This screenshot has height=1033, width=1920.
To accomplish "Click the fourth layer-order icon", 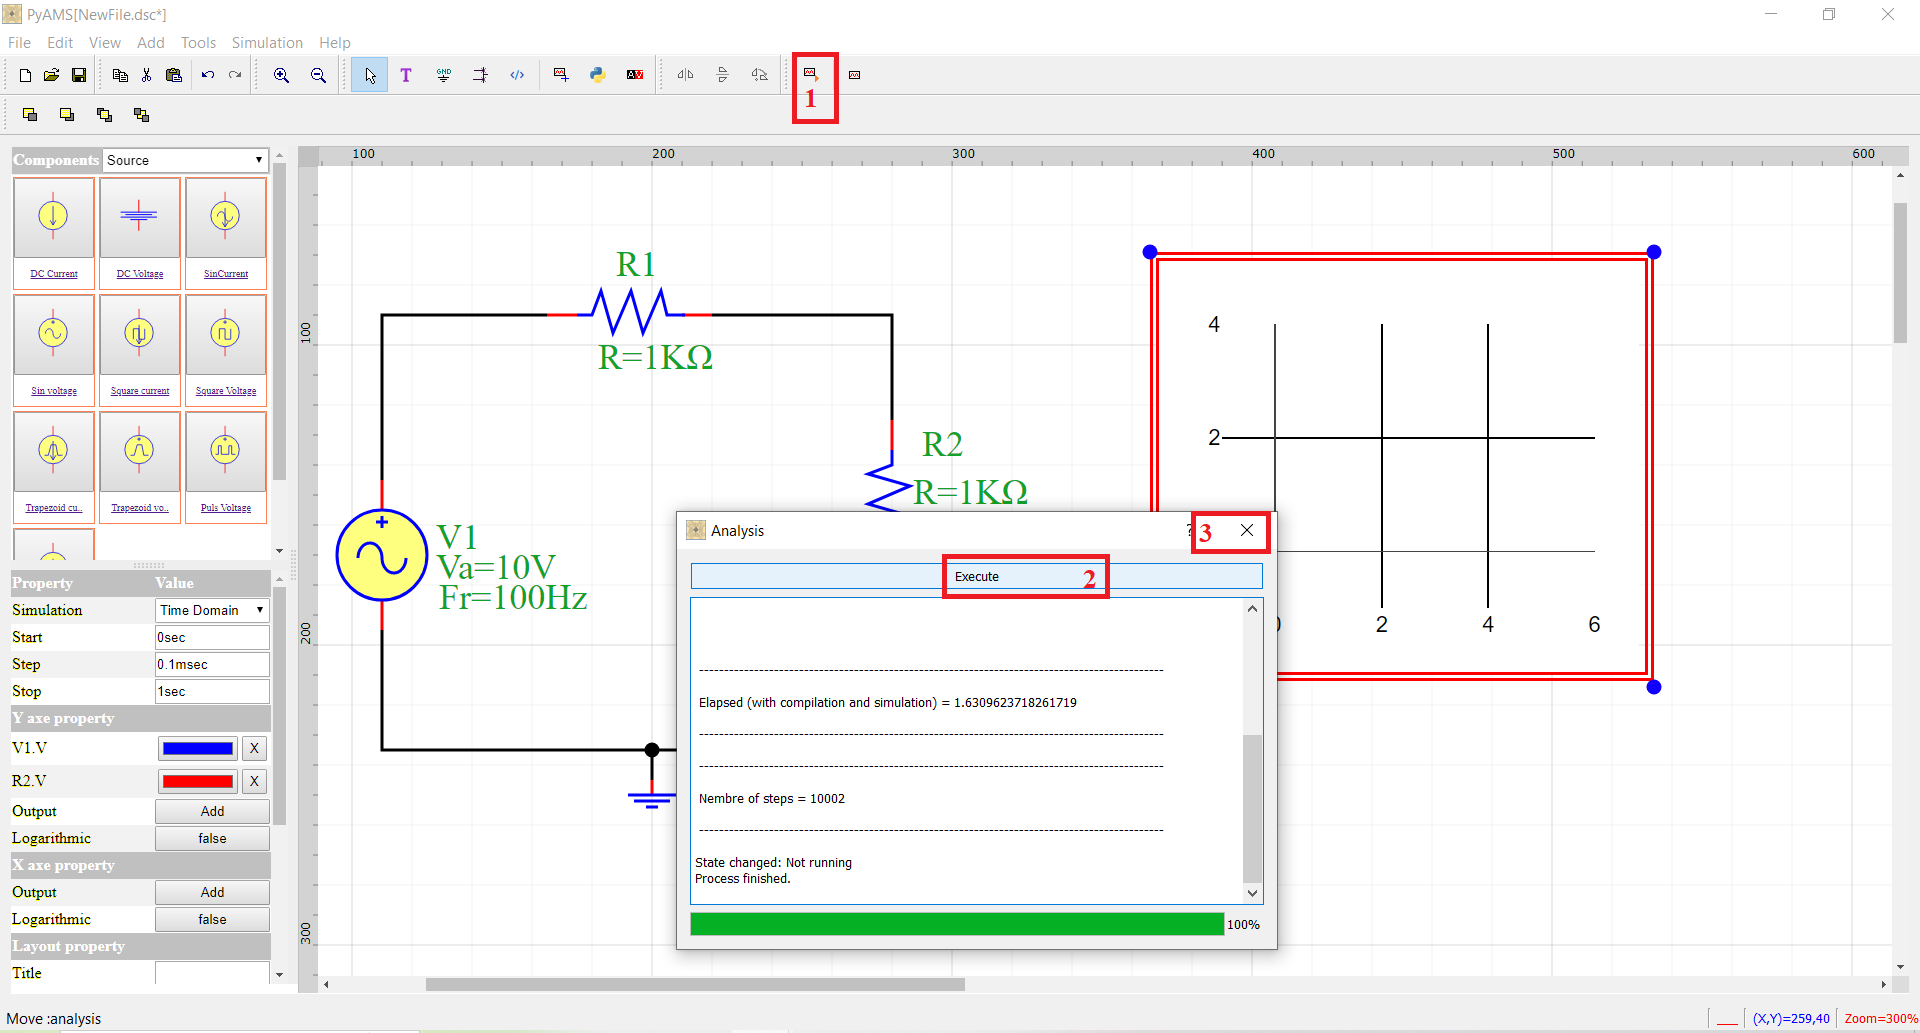I will (141, 115).
